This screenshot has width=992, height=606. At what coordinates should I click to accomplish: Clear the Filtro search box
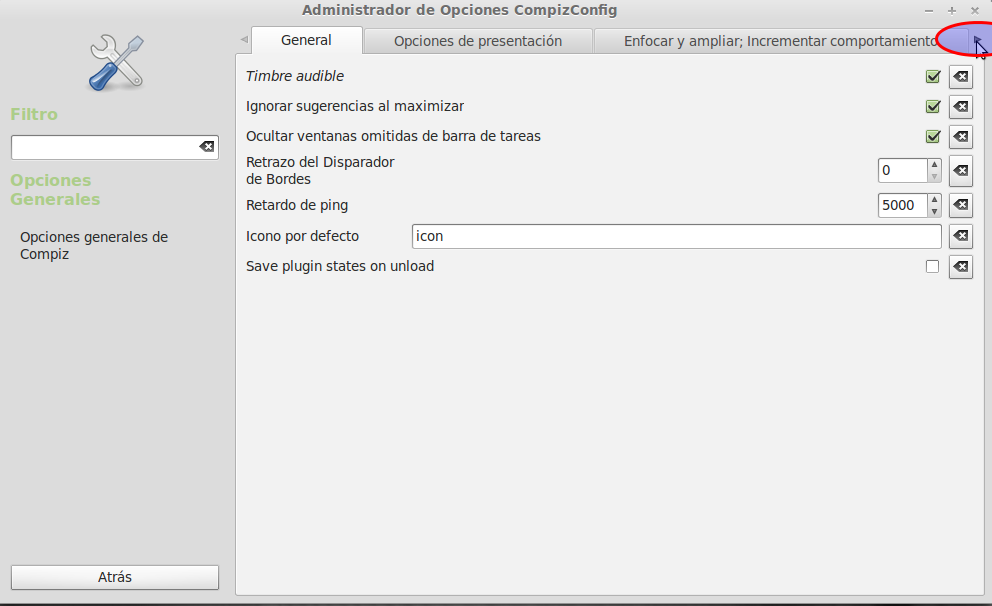[x=207, y=147]
